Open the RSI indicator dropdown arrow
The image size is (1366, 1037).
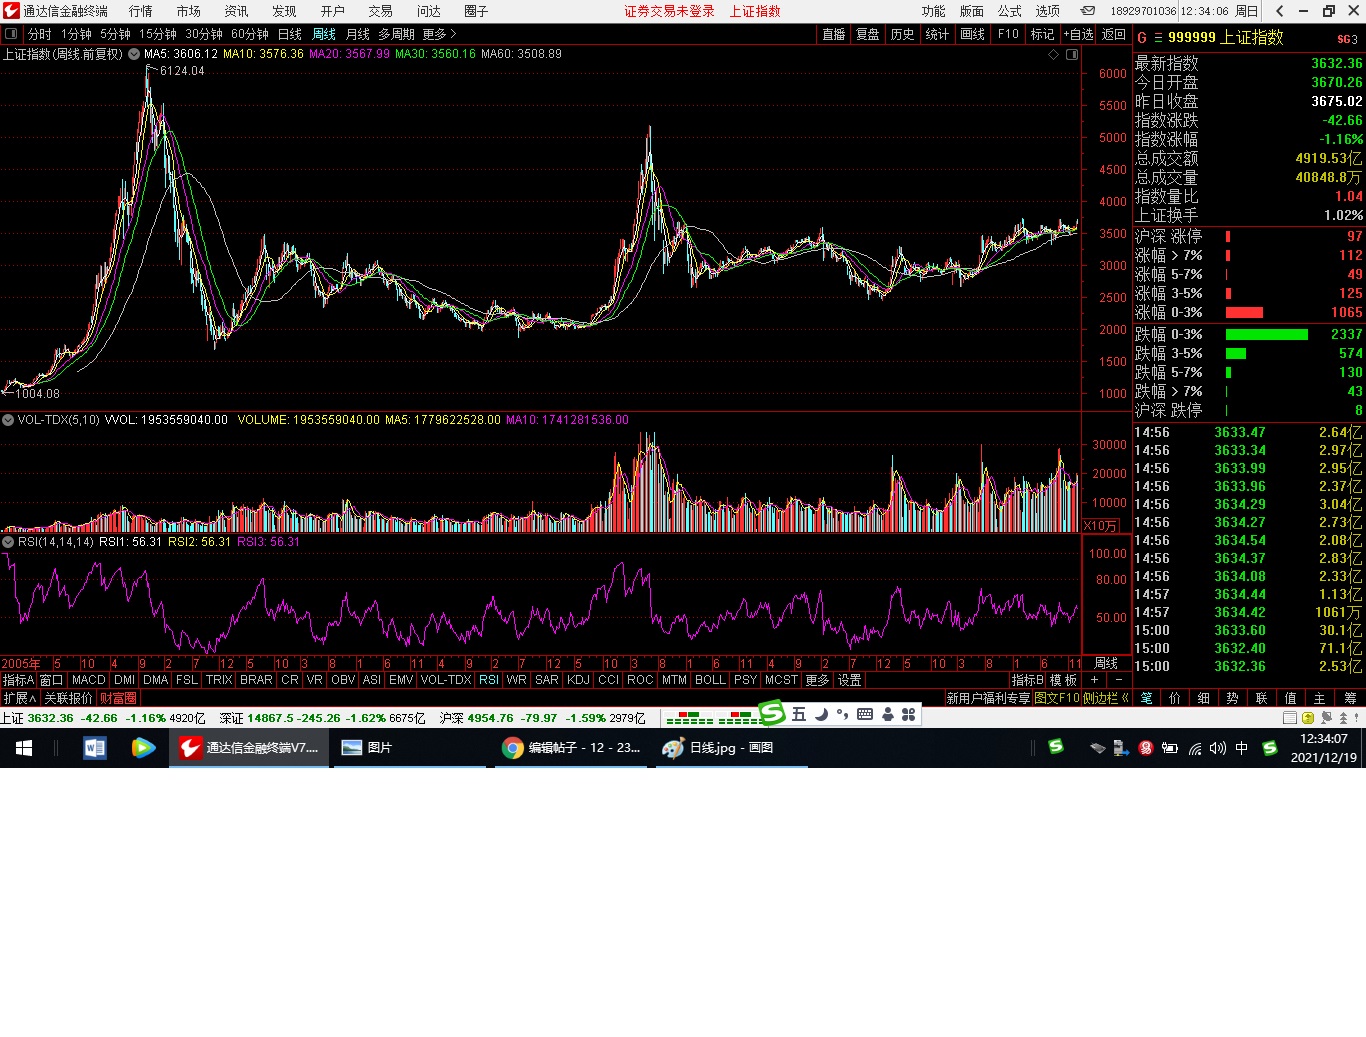click(x=8, y=542)
